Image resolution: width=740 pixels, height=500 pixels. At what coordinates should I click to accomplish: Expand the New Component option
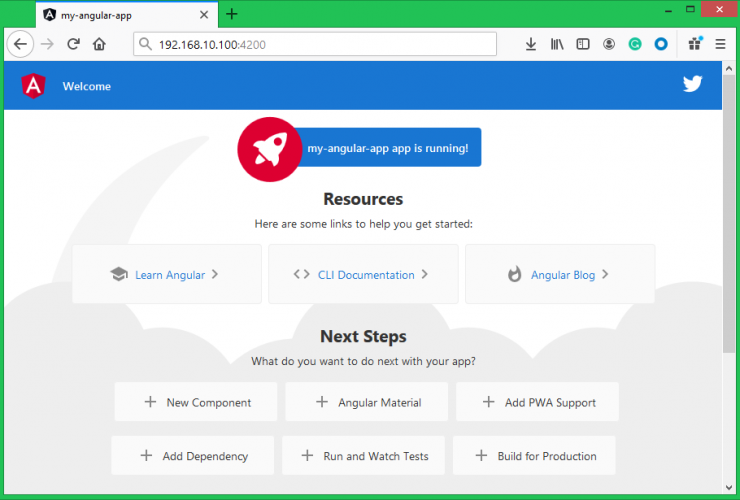point(197,402)
